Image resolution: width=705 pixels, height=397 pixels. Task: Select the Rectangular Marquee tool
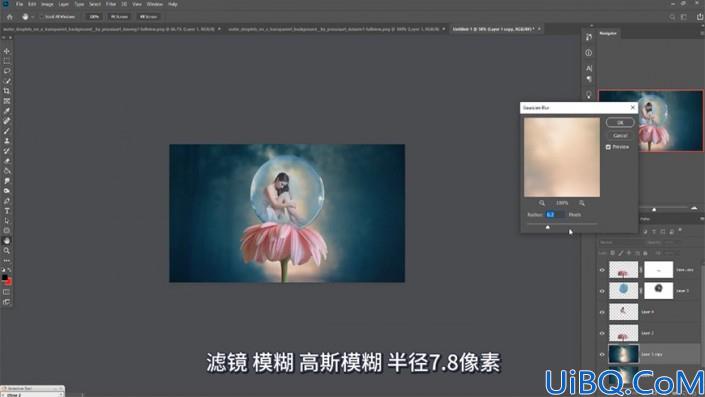7,61
